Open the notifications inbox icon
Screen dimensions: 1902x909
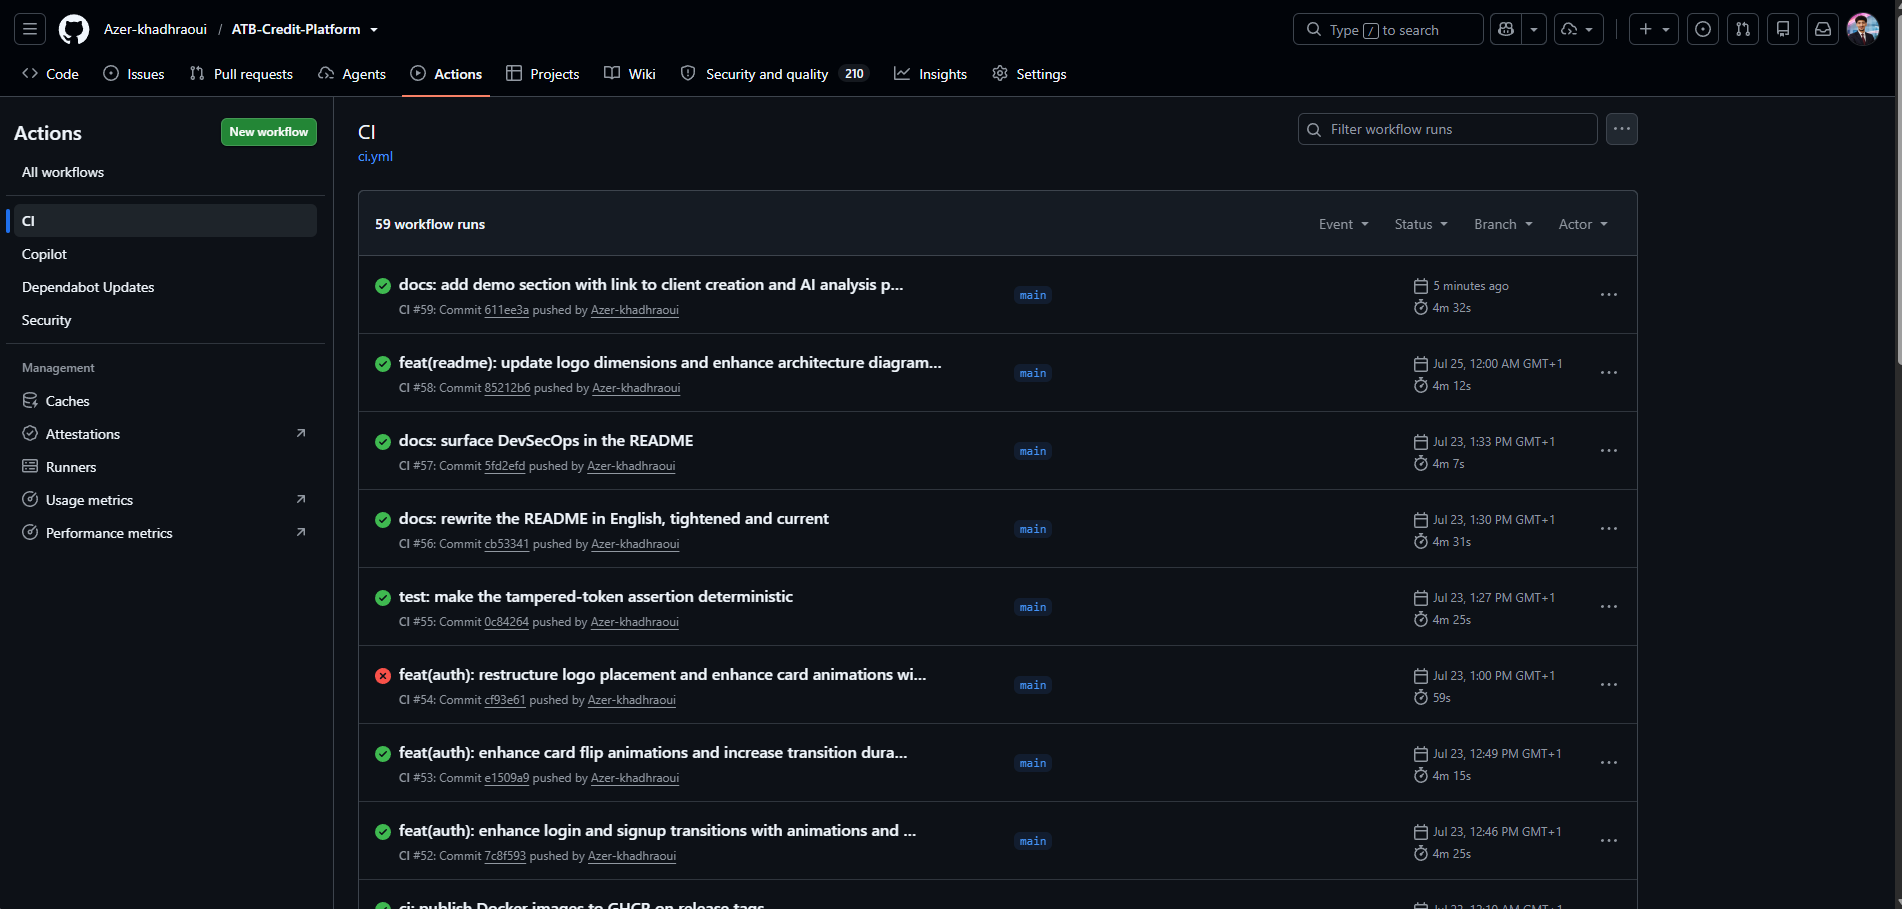[x=1823, y=30]
